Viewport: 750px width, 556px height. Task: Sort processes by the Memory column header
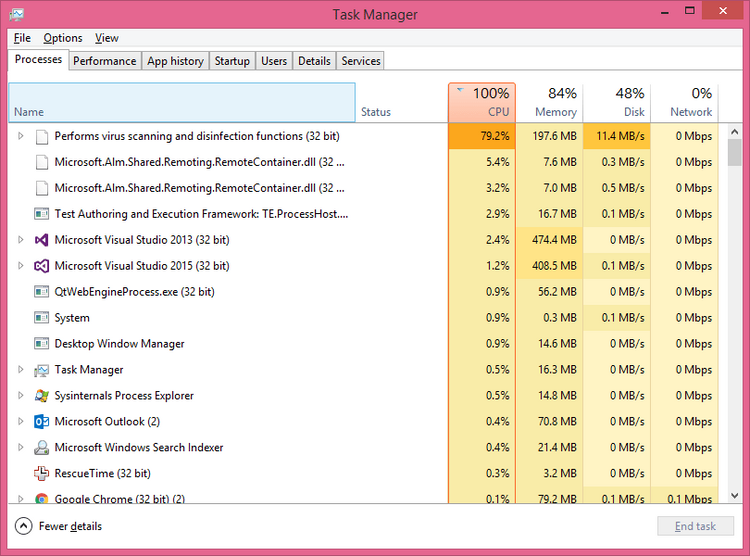click(x=549, y=102)
